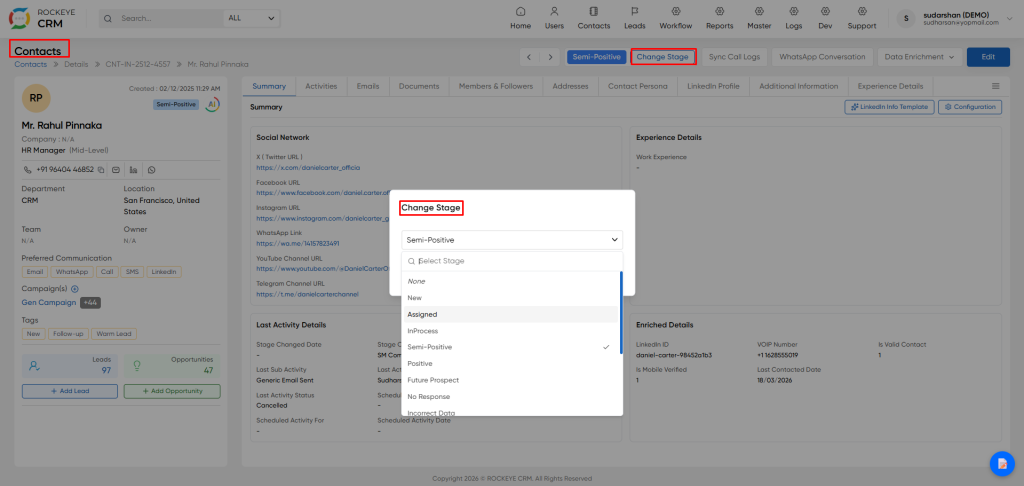Screen dimensions: 1024x486
Task: Open the WhatsApp wa.me link
Action: [298, 243]
